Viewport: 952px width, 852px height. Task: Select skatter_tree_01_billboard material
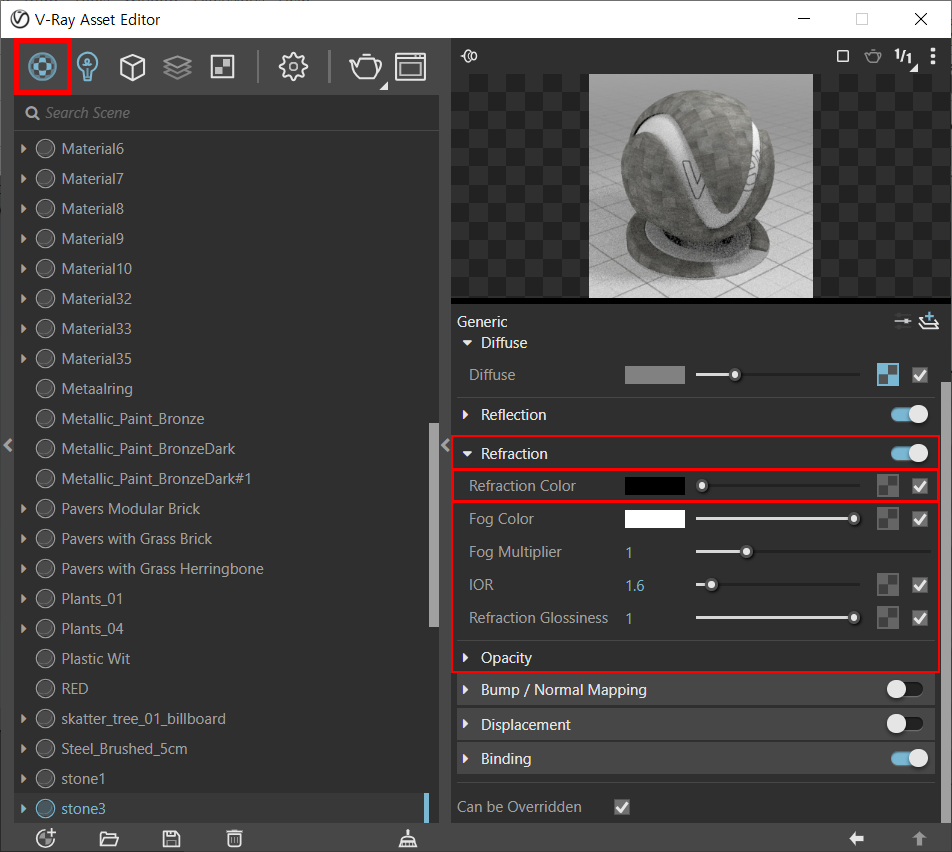143,719
